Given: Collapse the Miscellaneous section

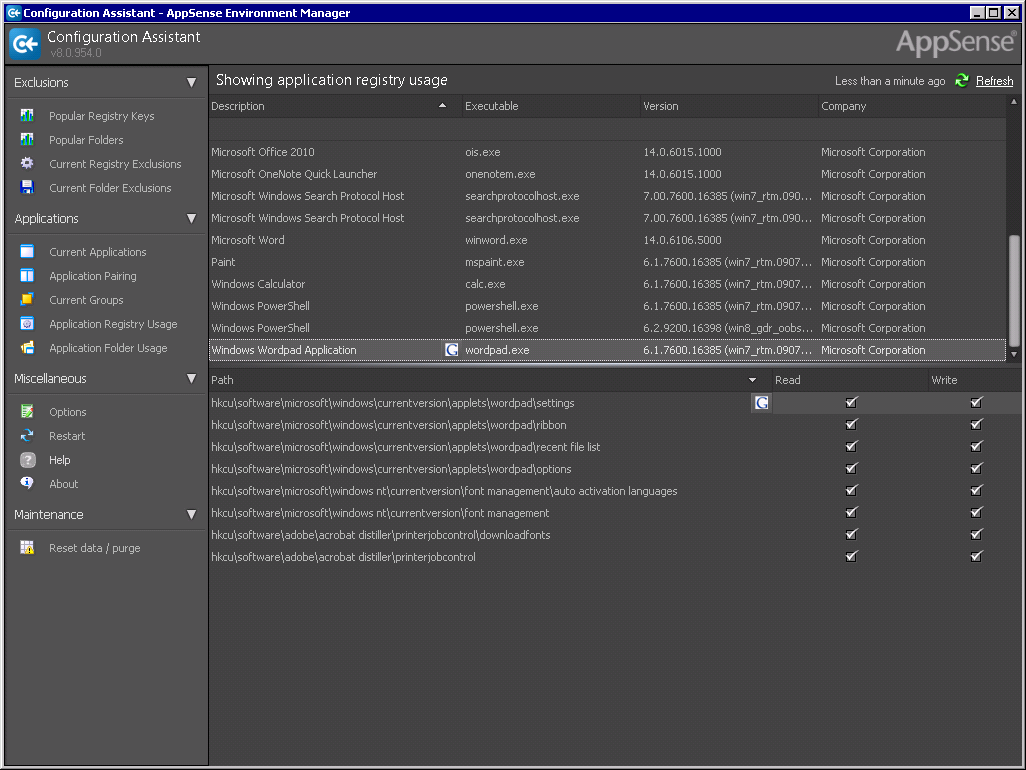Looking at the screenshot, I should pos(191,378).
